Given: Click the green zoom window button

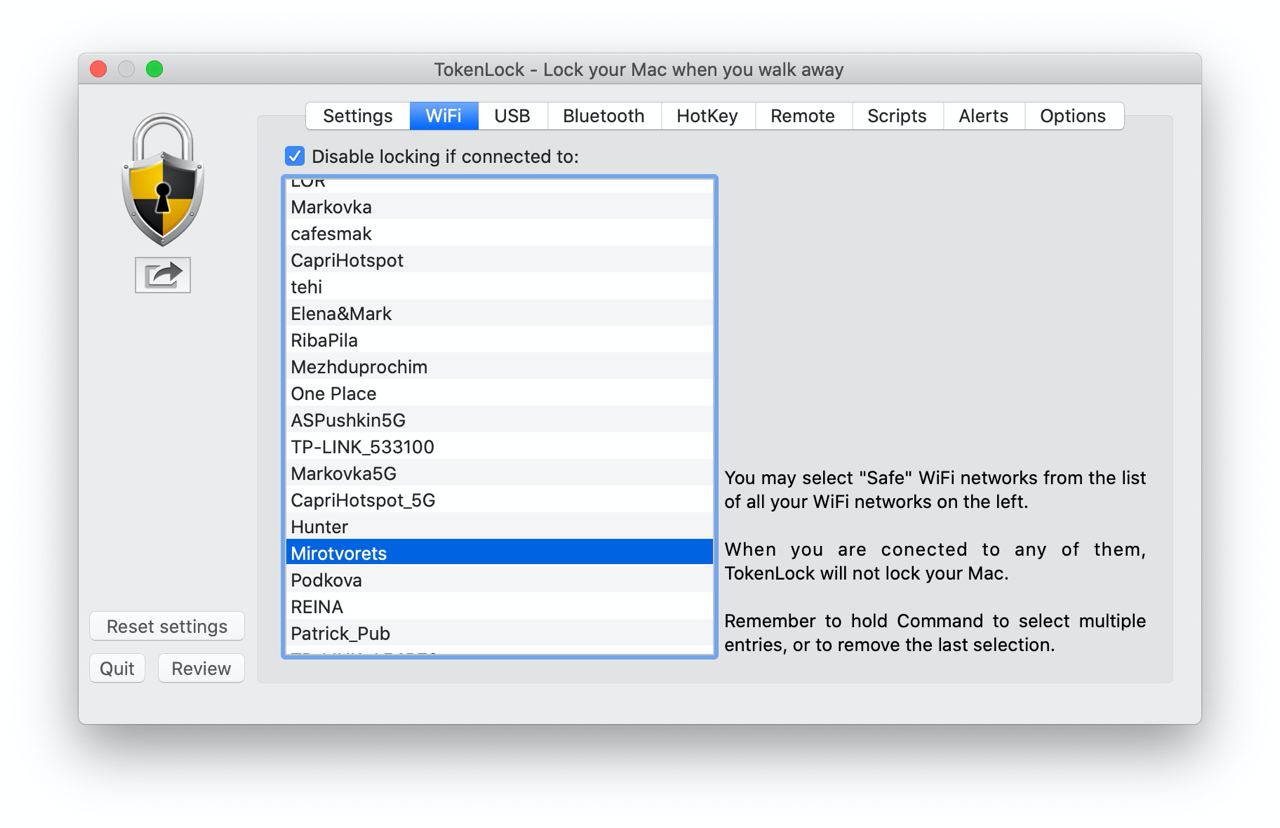Looking at the screenshot, I should pyautogui.click(x=154, y=69).
